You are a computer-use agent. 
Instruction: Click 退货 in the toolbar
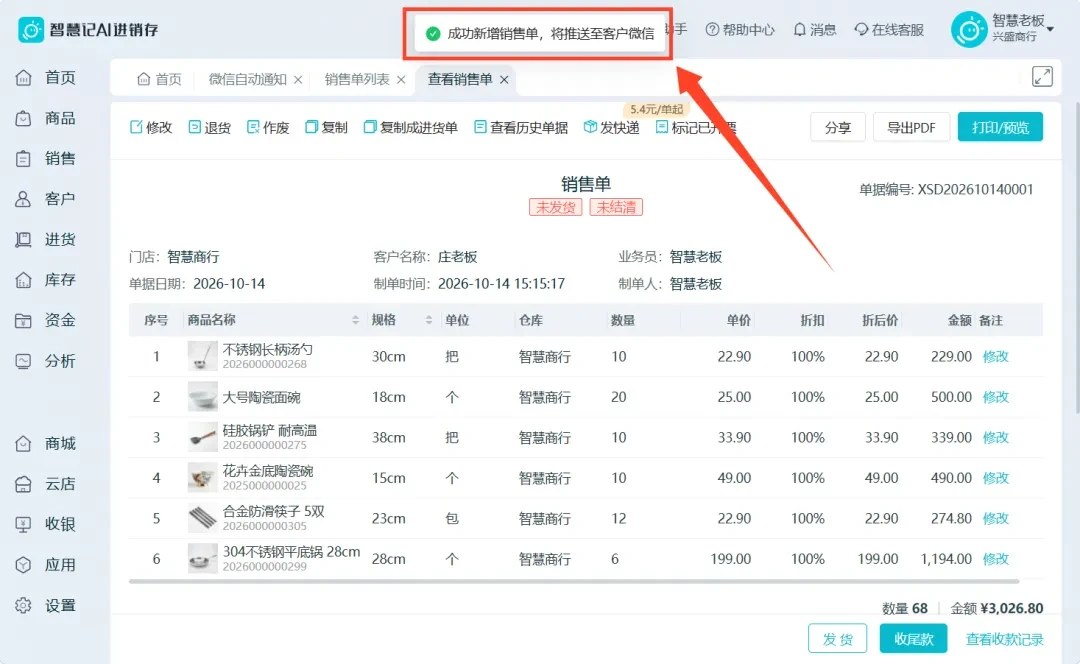209,127
